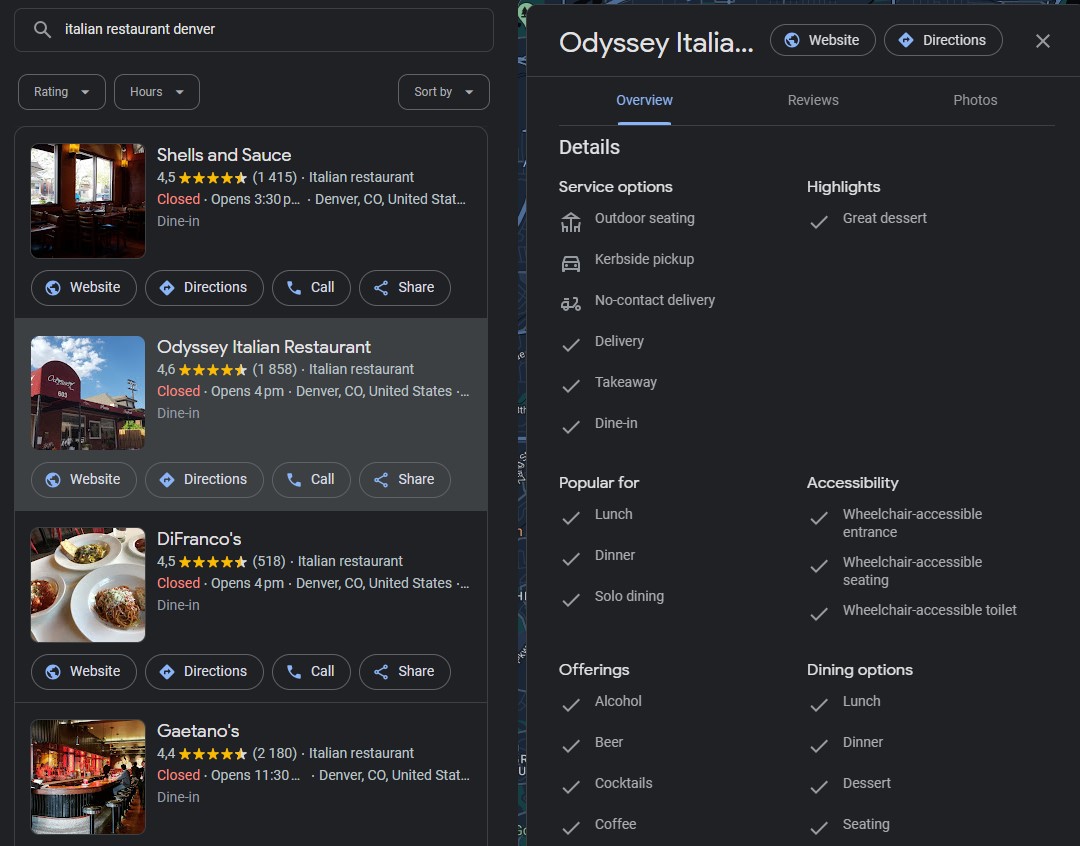This screenshot has height=846, width=1080.
Task: Visit Shells and Sauce website
Action: (84, 288)
